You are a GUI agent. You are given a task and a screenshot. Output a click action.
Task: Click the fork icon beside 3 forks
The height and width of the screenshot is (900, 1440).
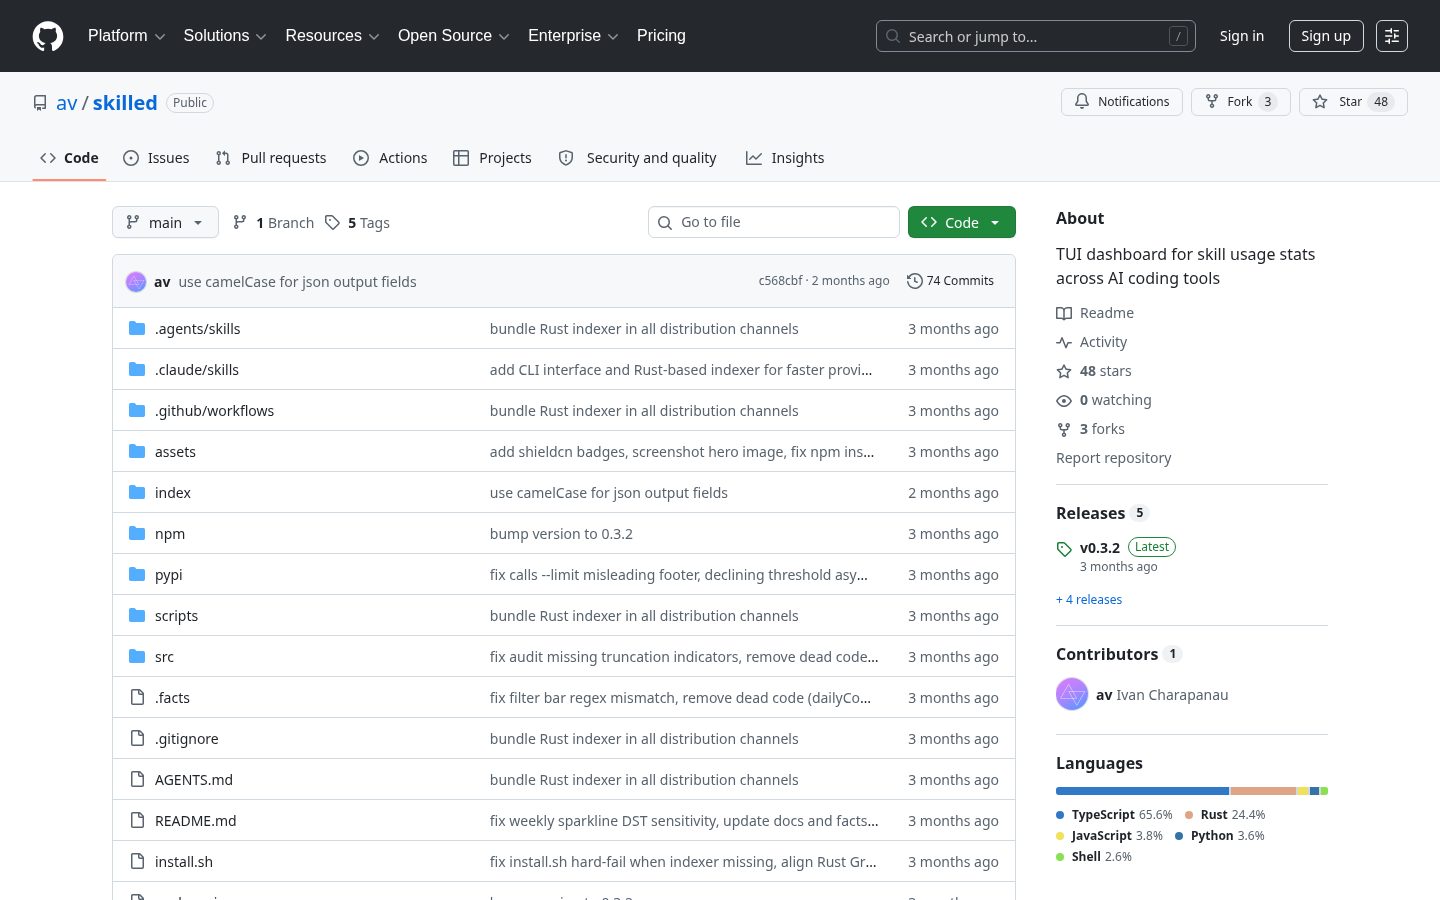coord(1064,429)
